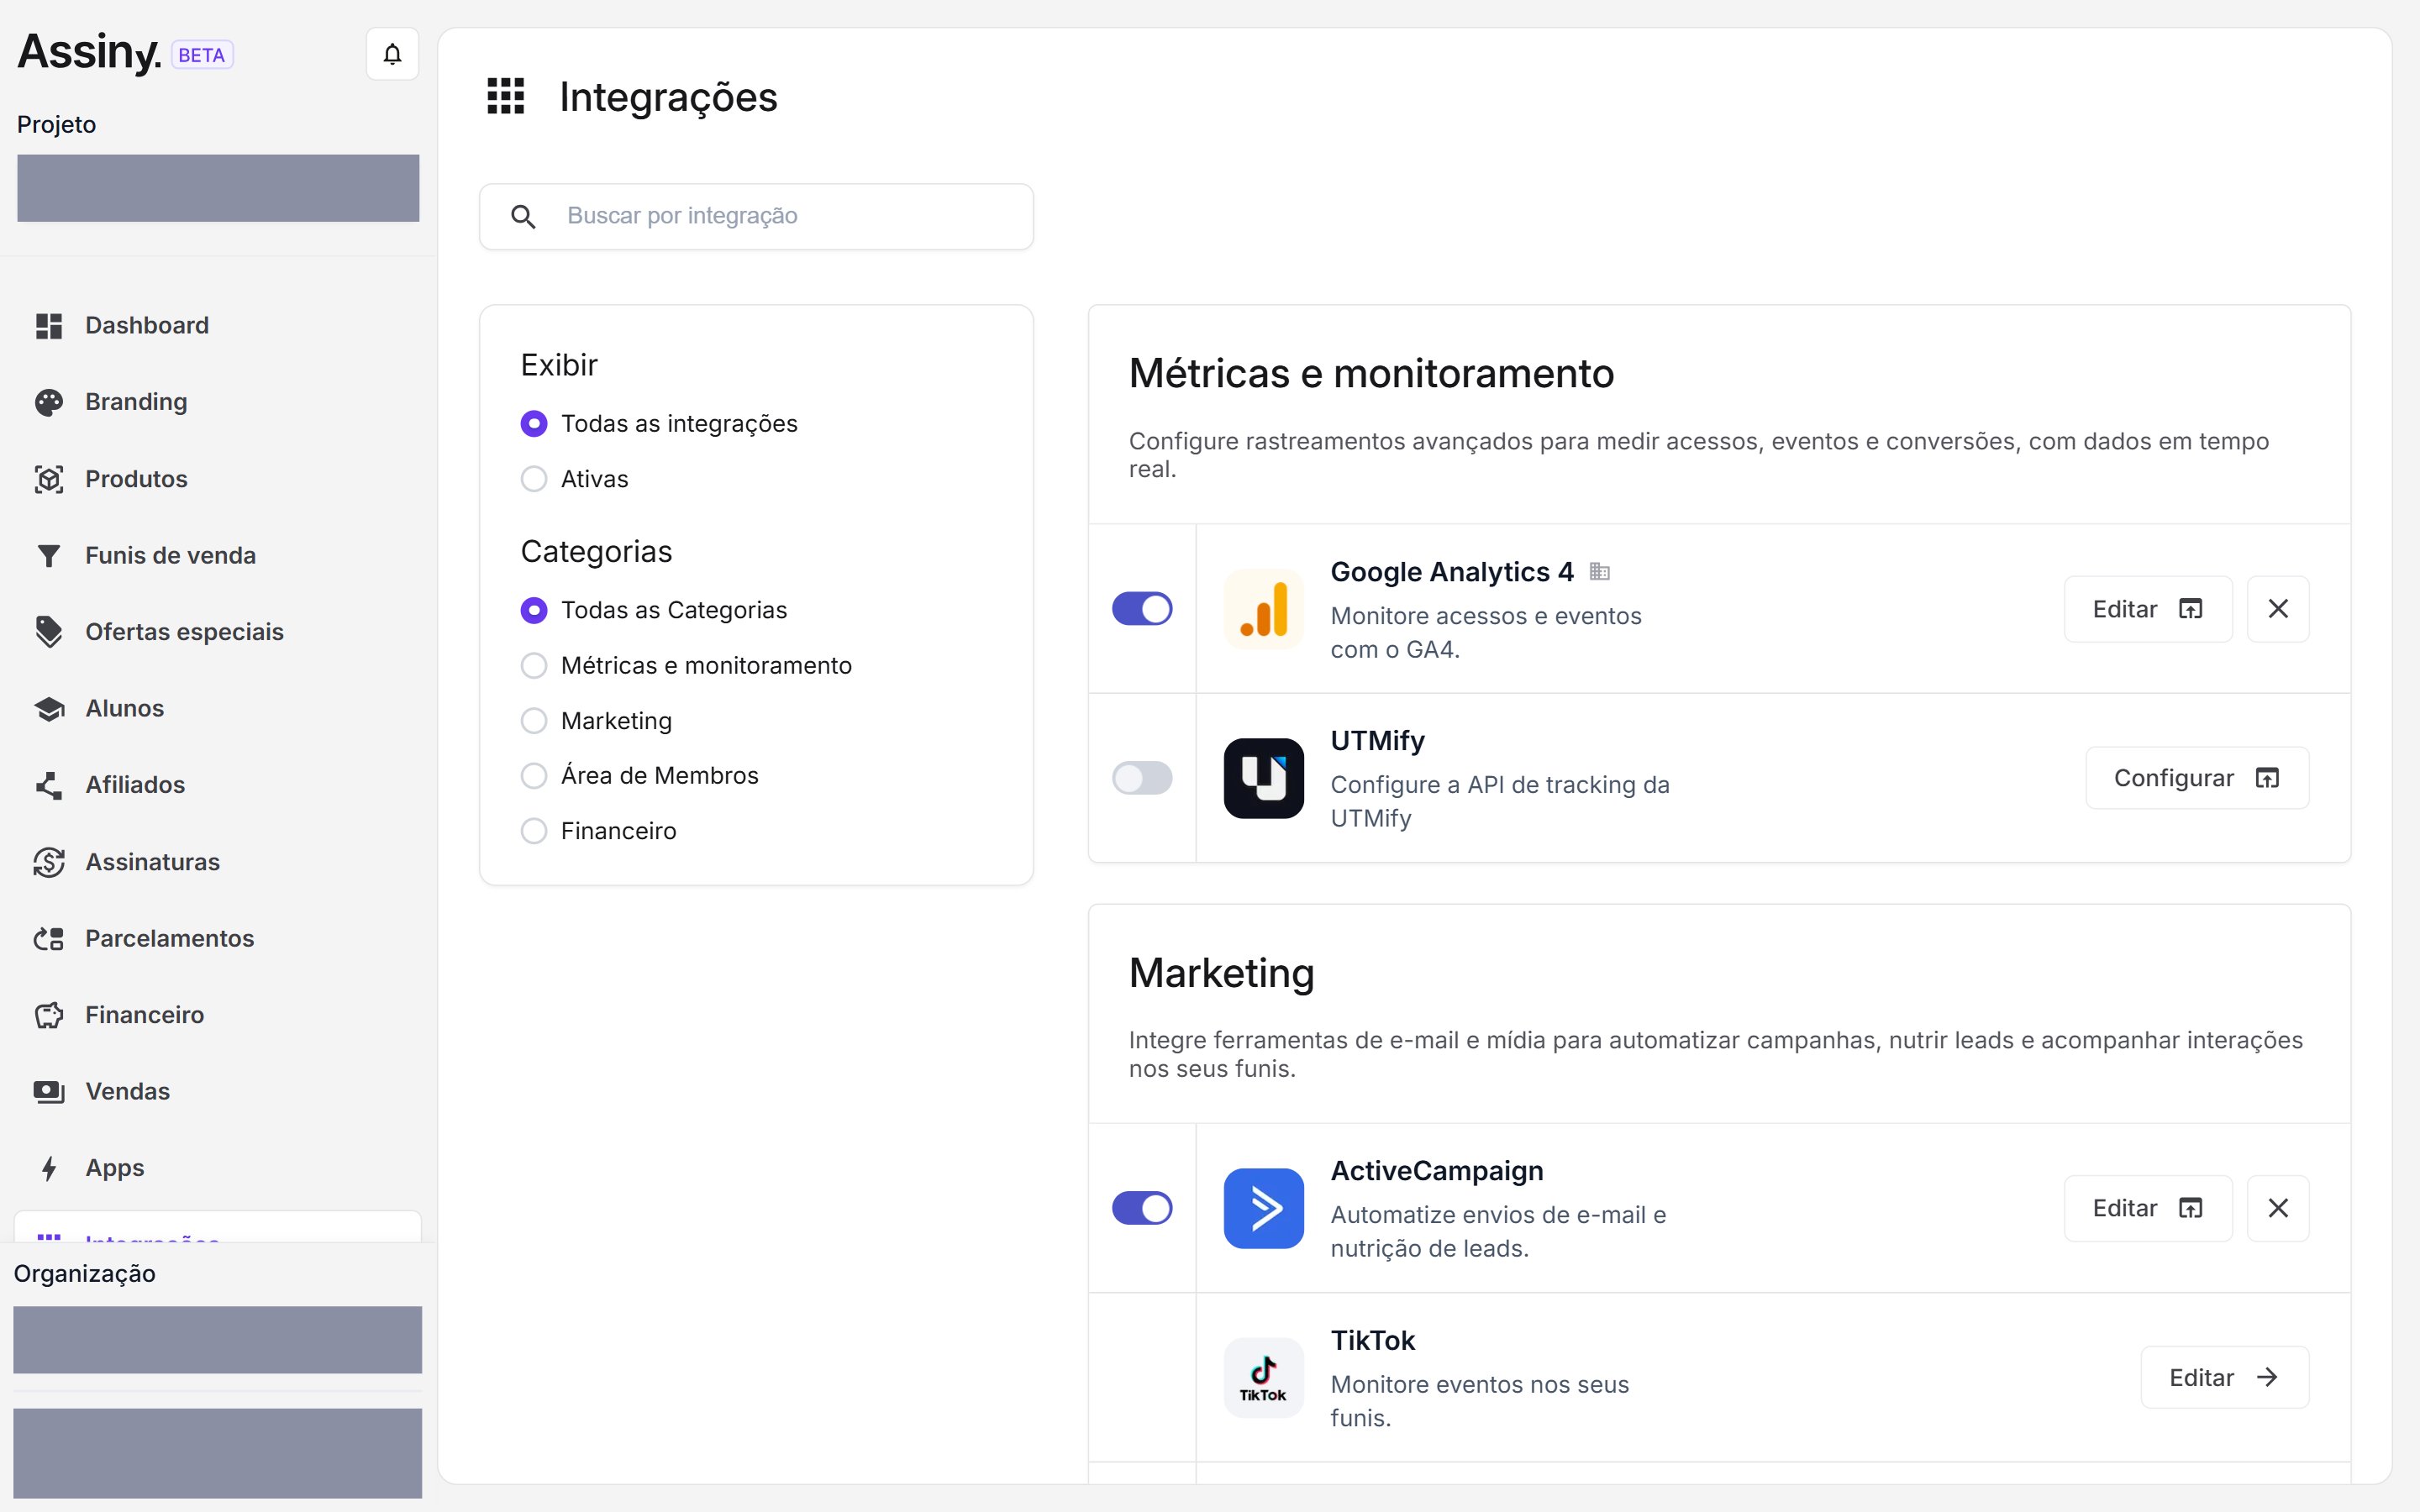This screenshot has width=2420, height=1512.
Task: Click the Afiliados share icon
Action: (49, 785)
